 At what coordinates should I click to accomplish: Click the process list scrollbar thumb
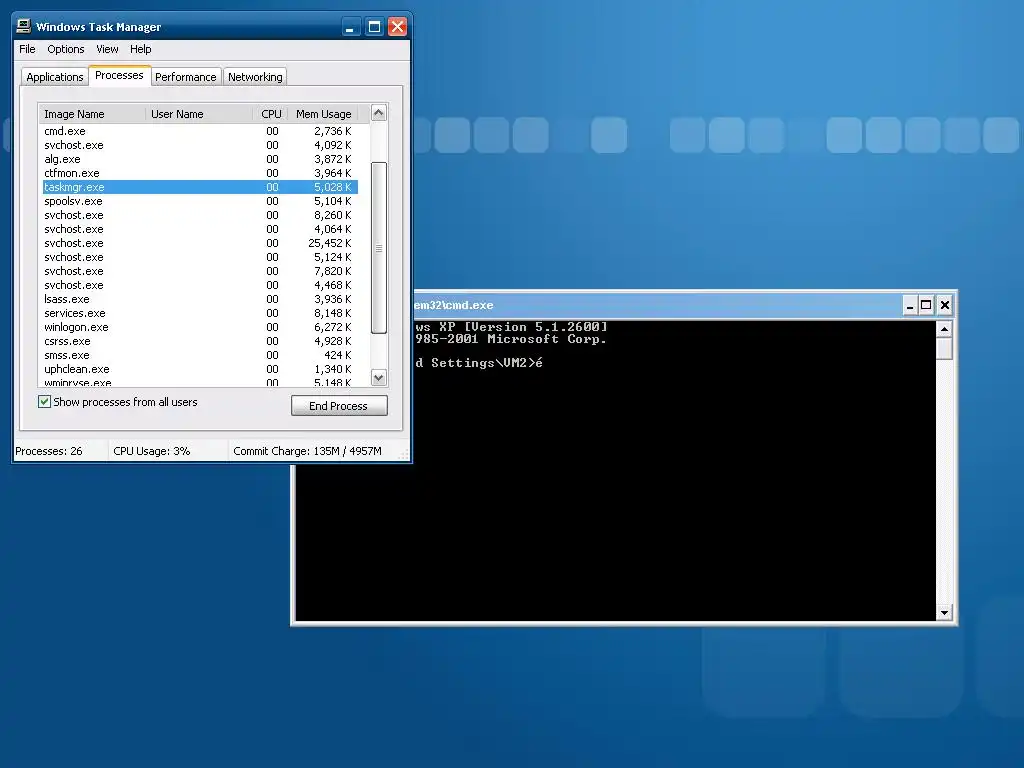[x=379, y=248]
